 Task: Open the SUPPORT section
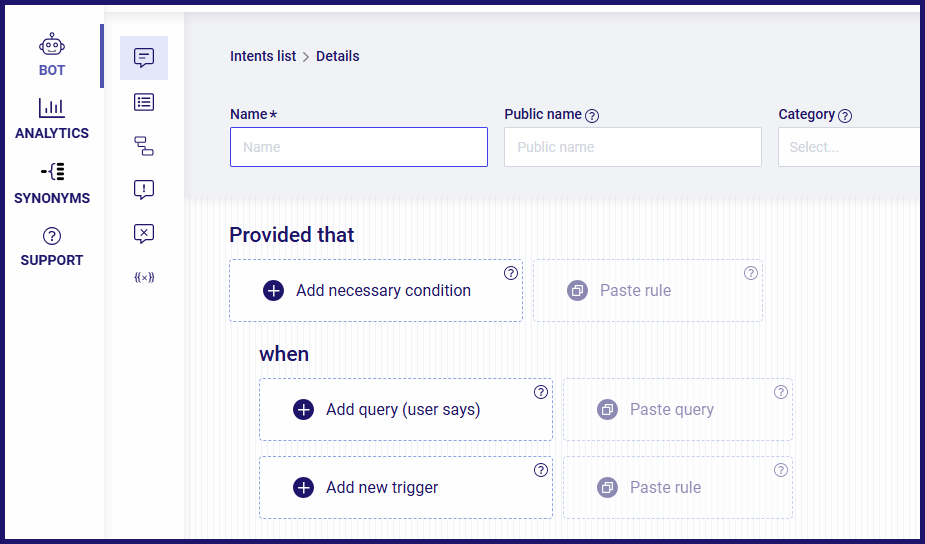click(52, 247)
